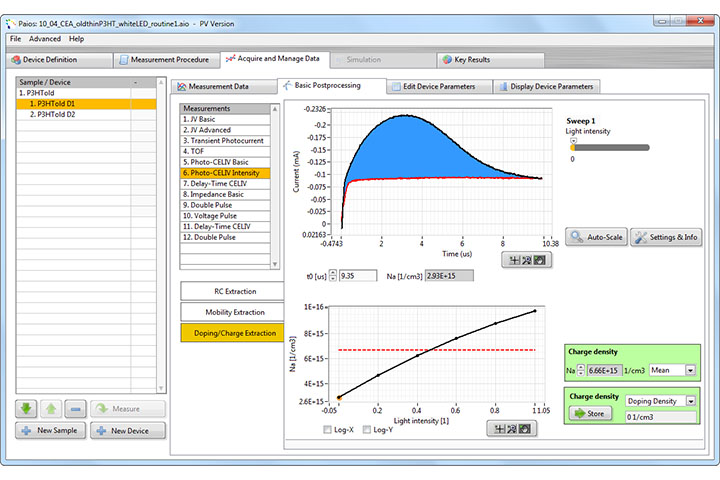
Task: Click the blue minus remove button
Action: [76, 408]
